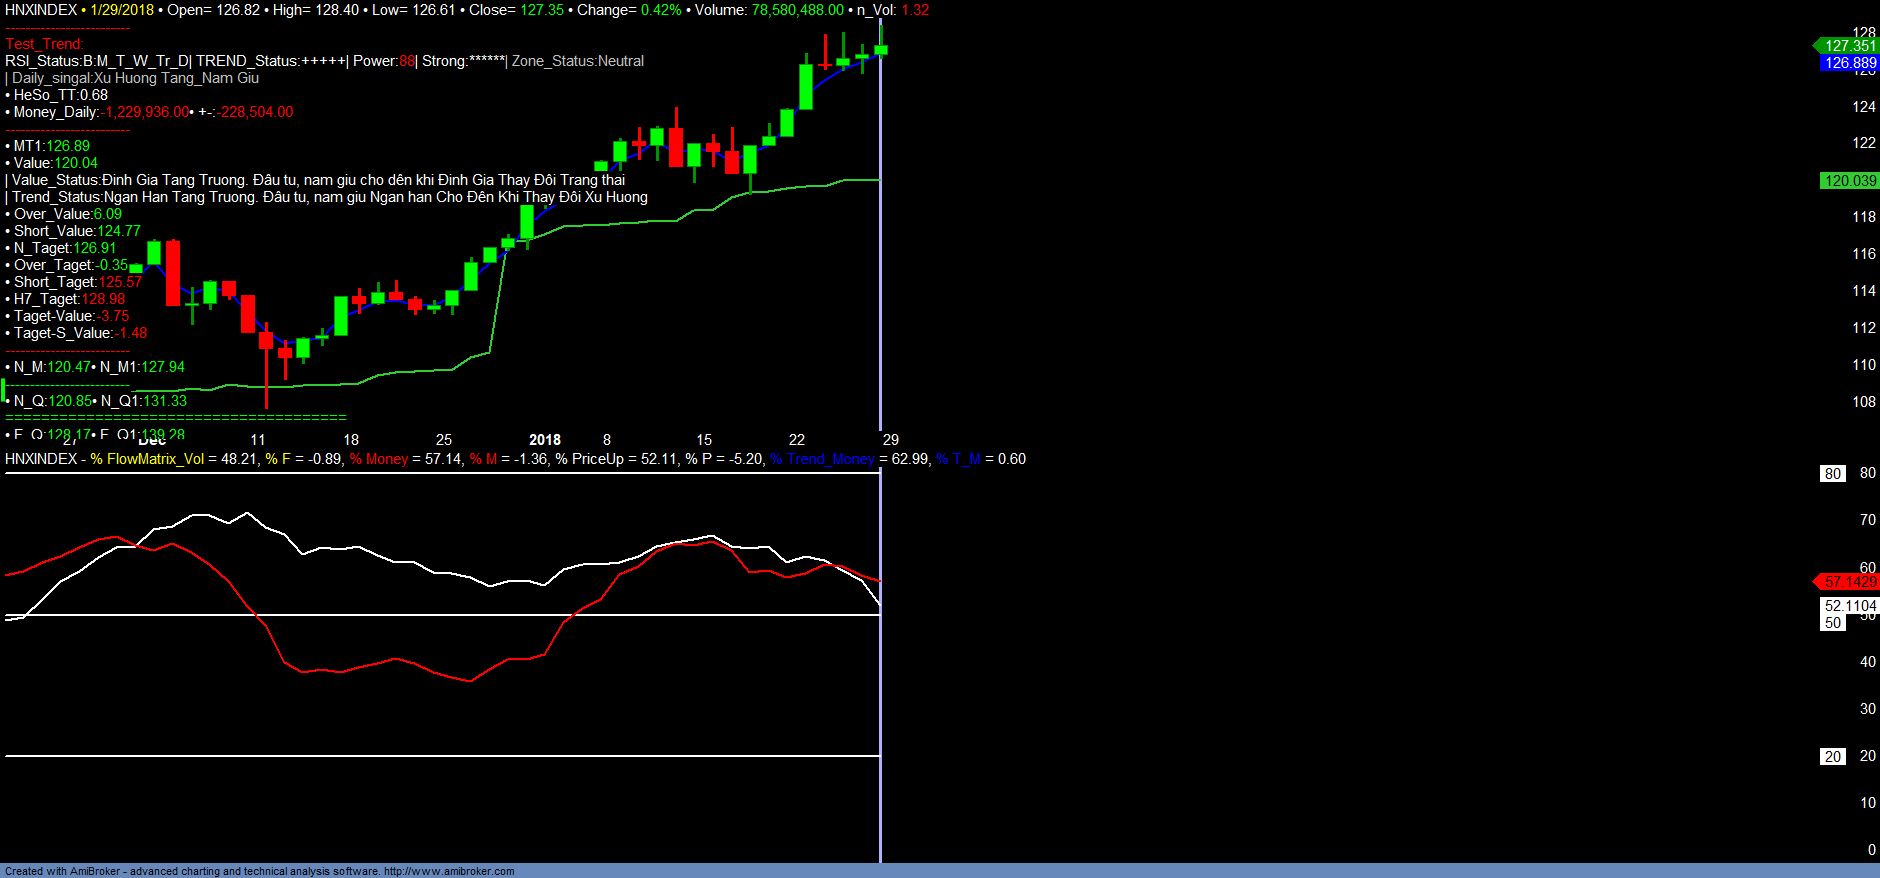
Task: Click the Zone_Status:Neutral text
Action: [x=577, y=61]
